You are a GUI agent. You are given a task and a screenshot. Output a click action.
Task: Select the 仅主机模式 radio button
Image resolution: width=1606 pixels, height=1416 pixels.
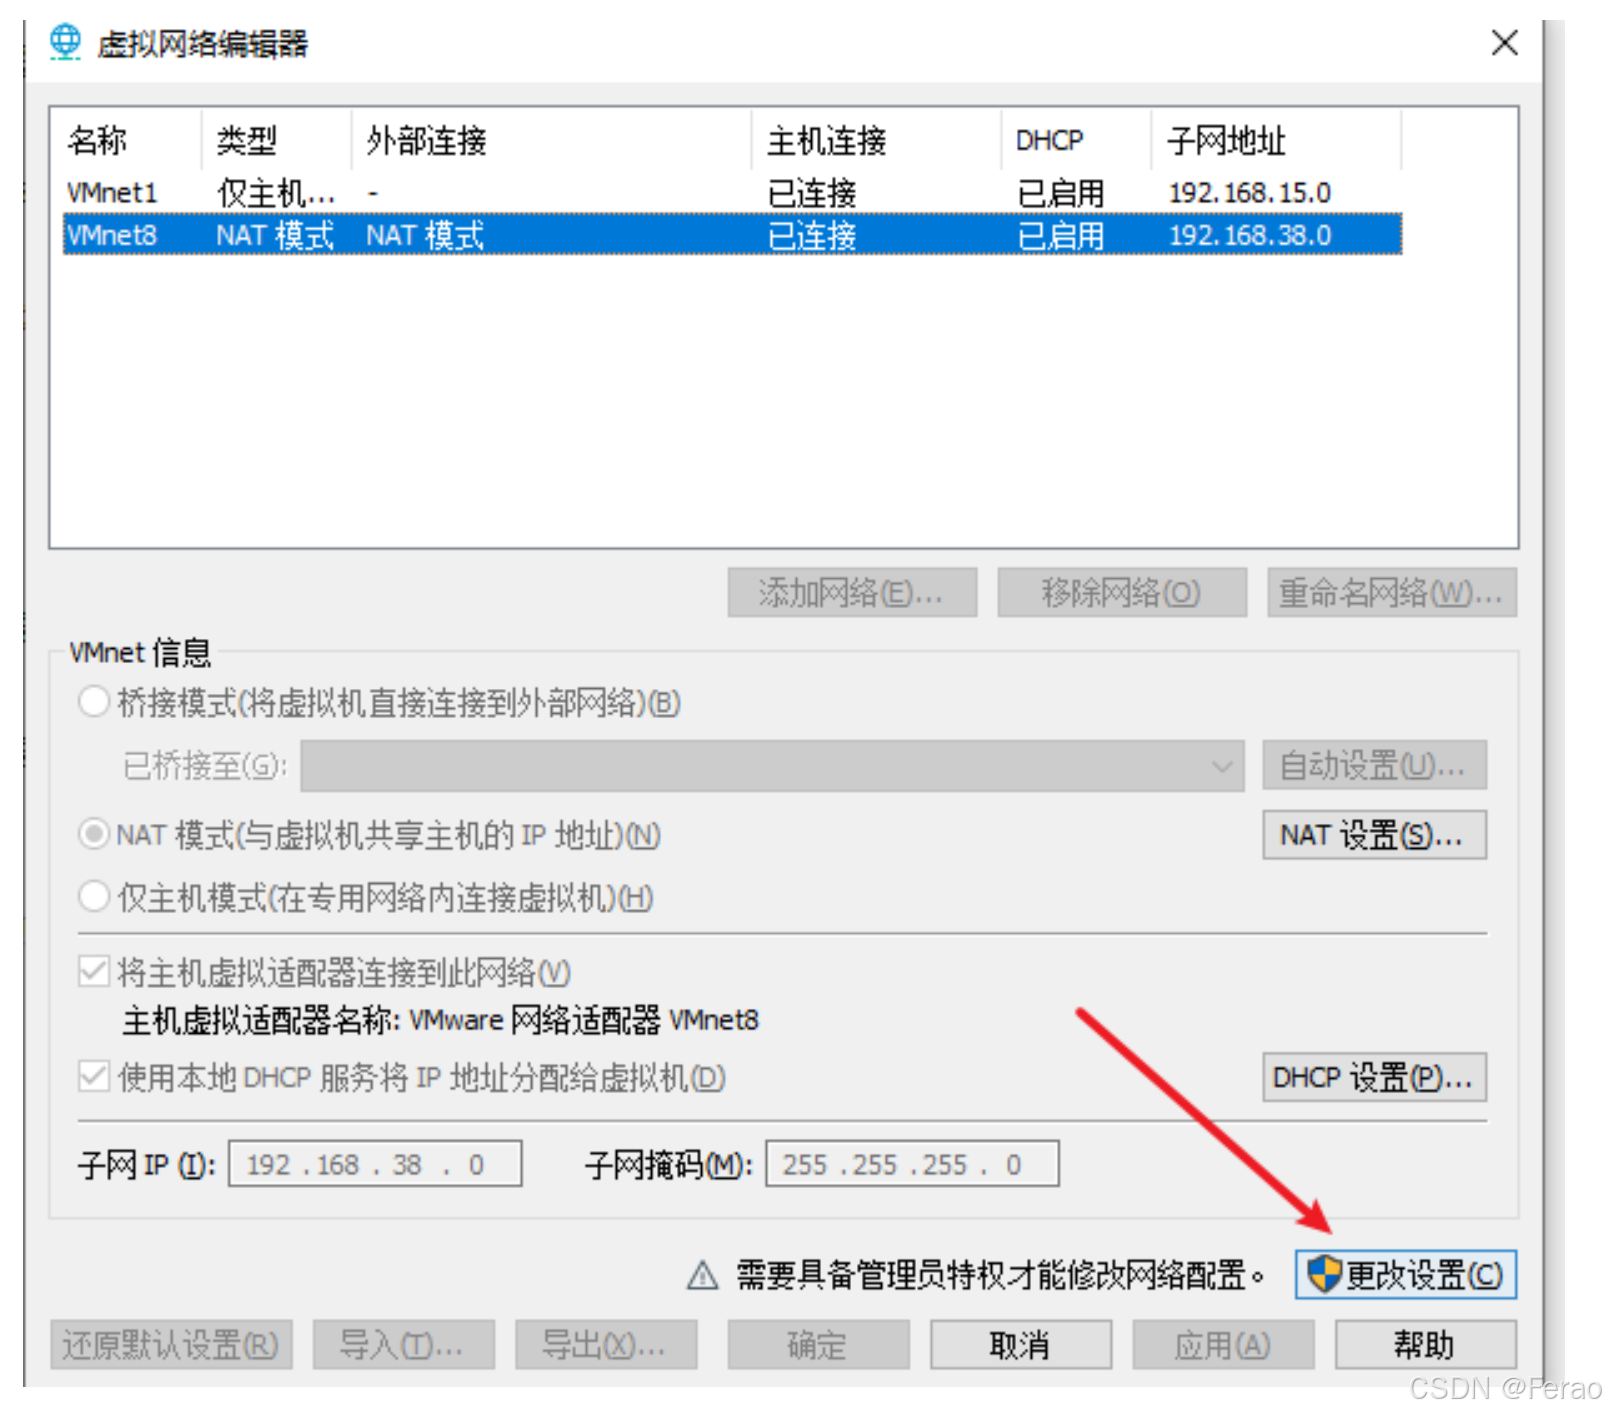coord(94,897)
